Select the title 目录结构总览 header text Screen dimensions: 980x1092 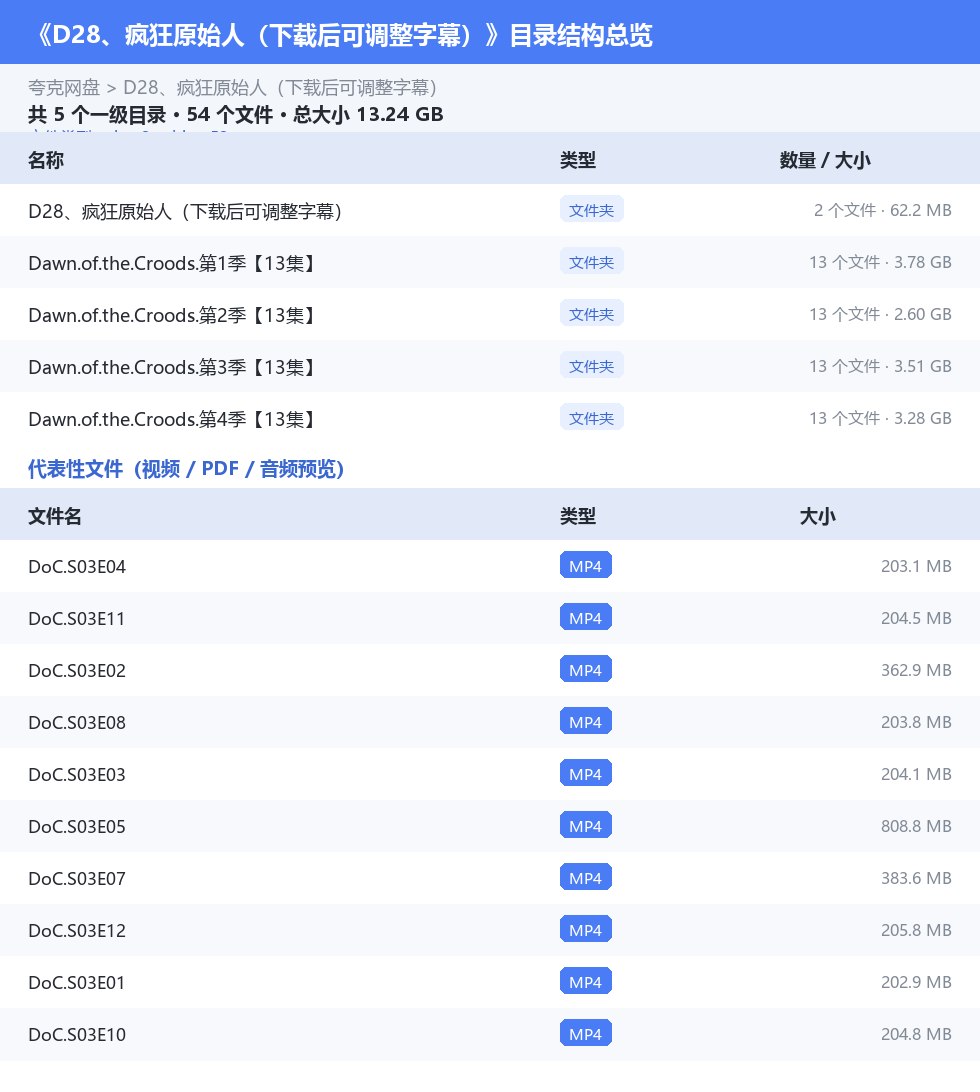click(x=581, y=35)
